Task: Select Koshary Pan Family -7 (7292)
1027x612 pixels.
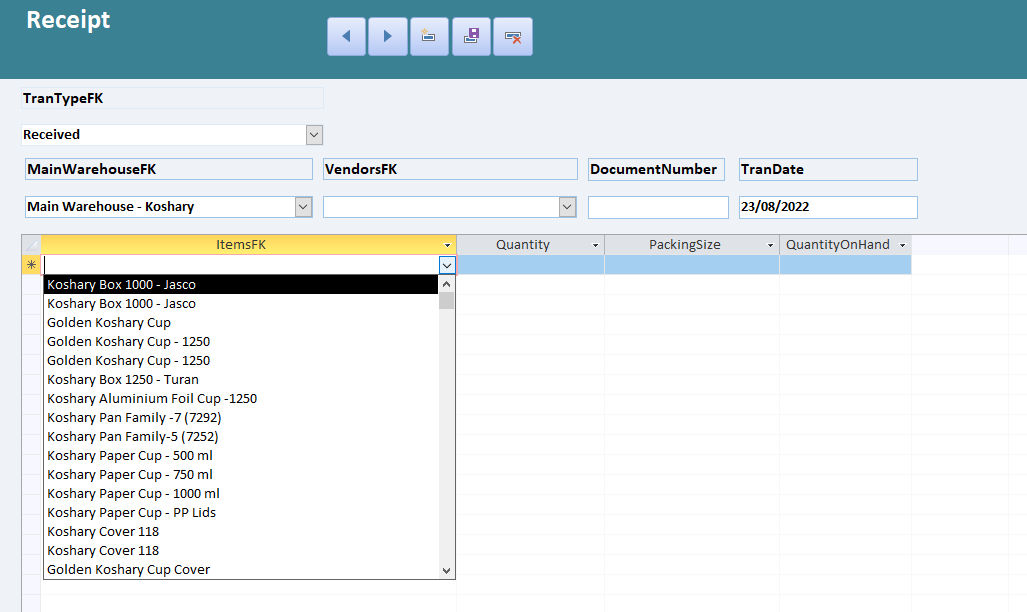Action: 241,417
